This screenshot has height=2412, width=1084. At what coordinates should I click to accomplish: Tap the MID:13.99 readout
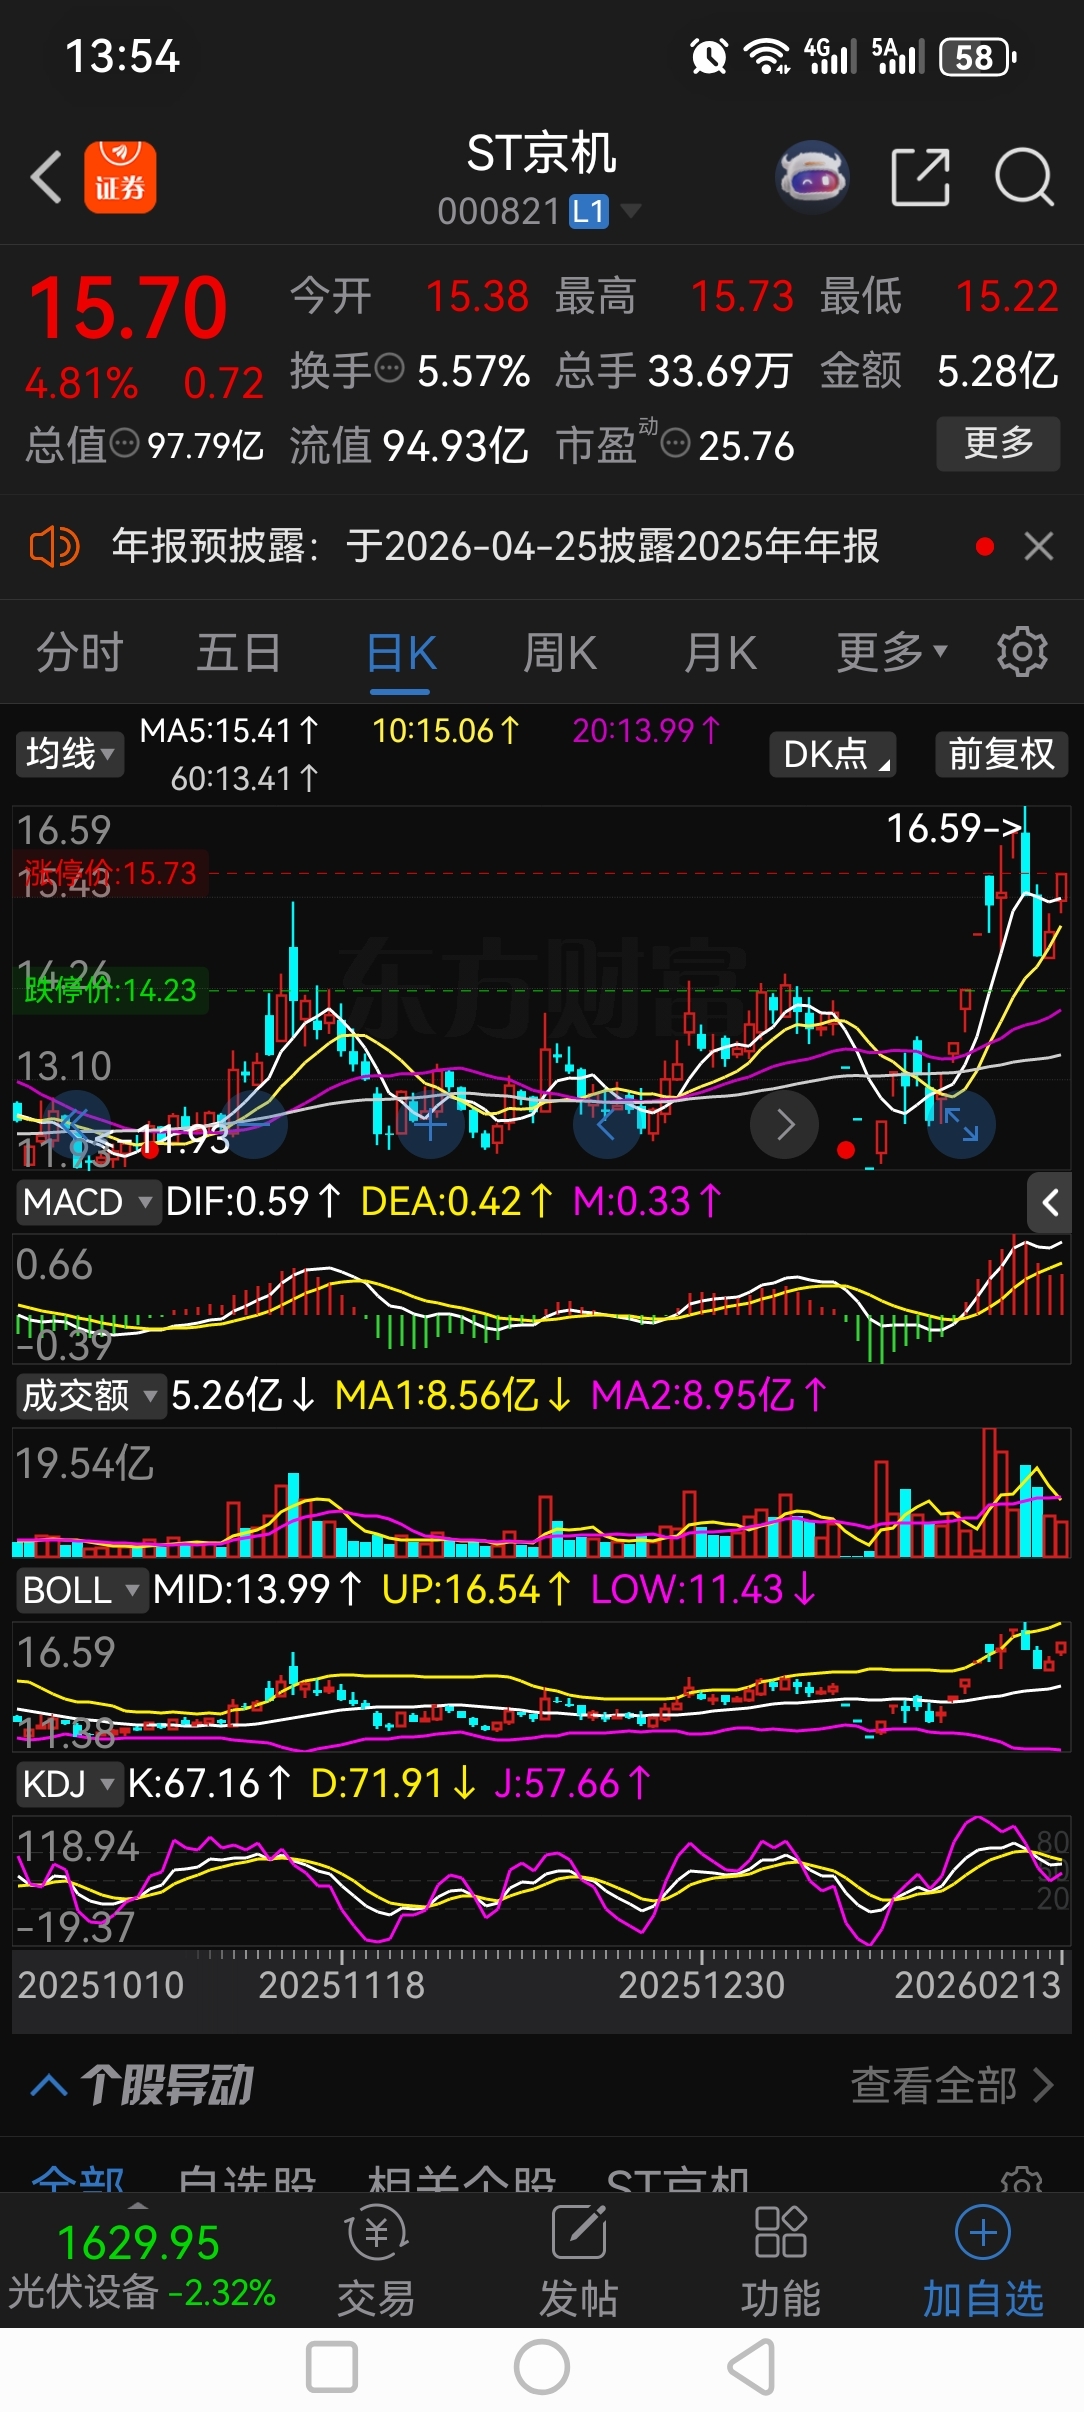pos(257,1590)
